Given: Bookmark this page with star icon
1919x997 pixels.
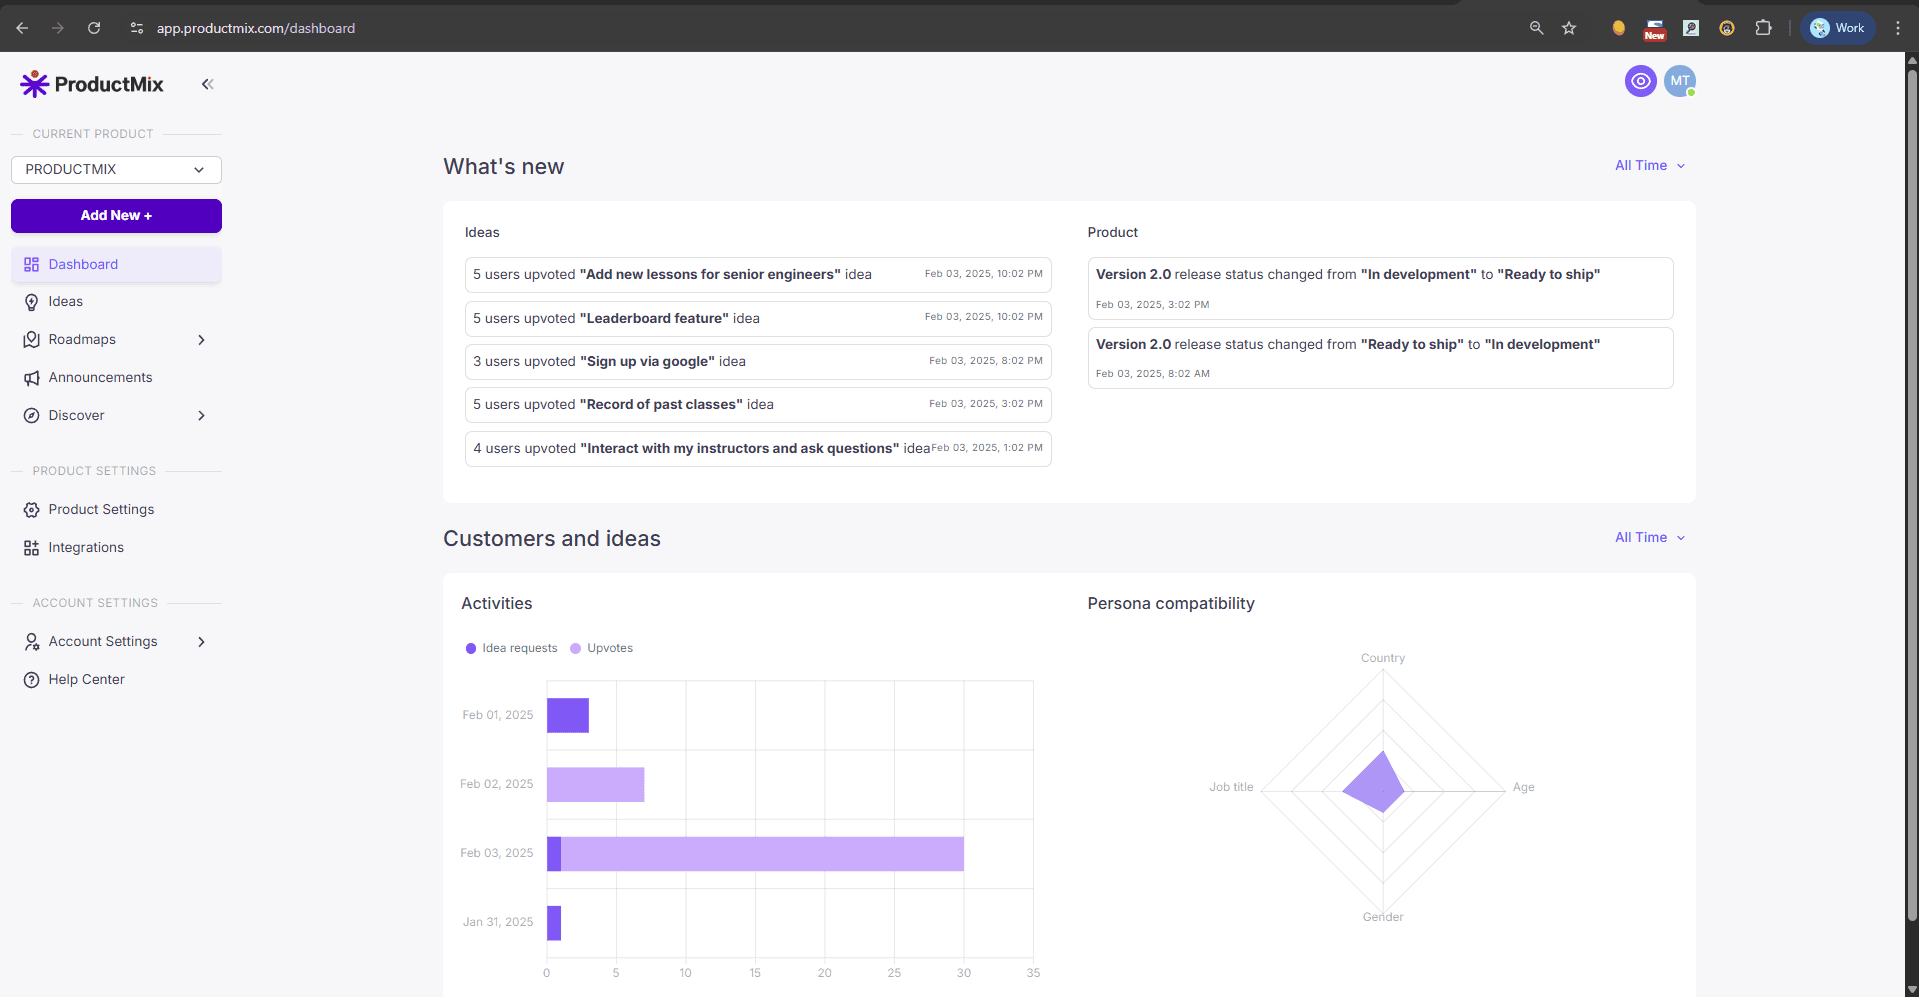Looking at the screenshot, I should click(1568, 28).
